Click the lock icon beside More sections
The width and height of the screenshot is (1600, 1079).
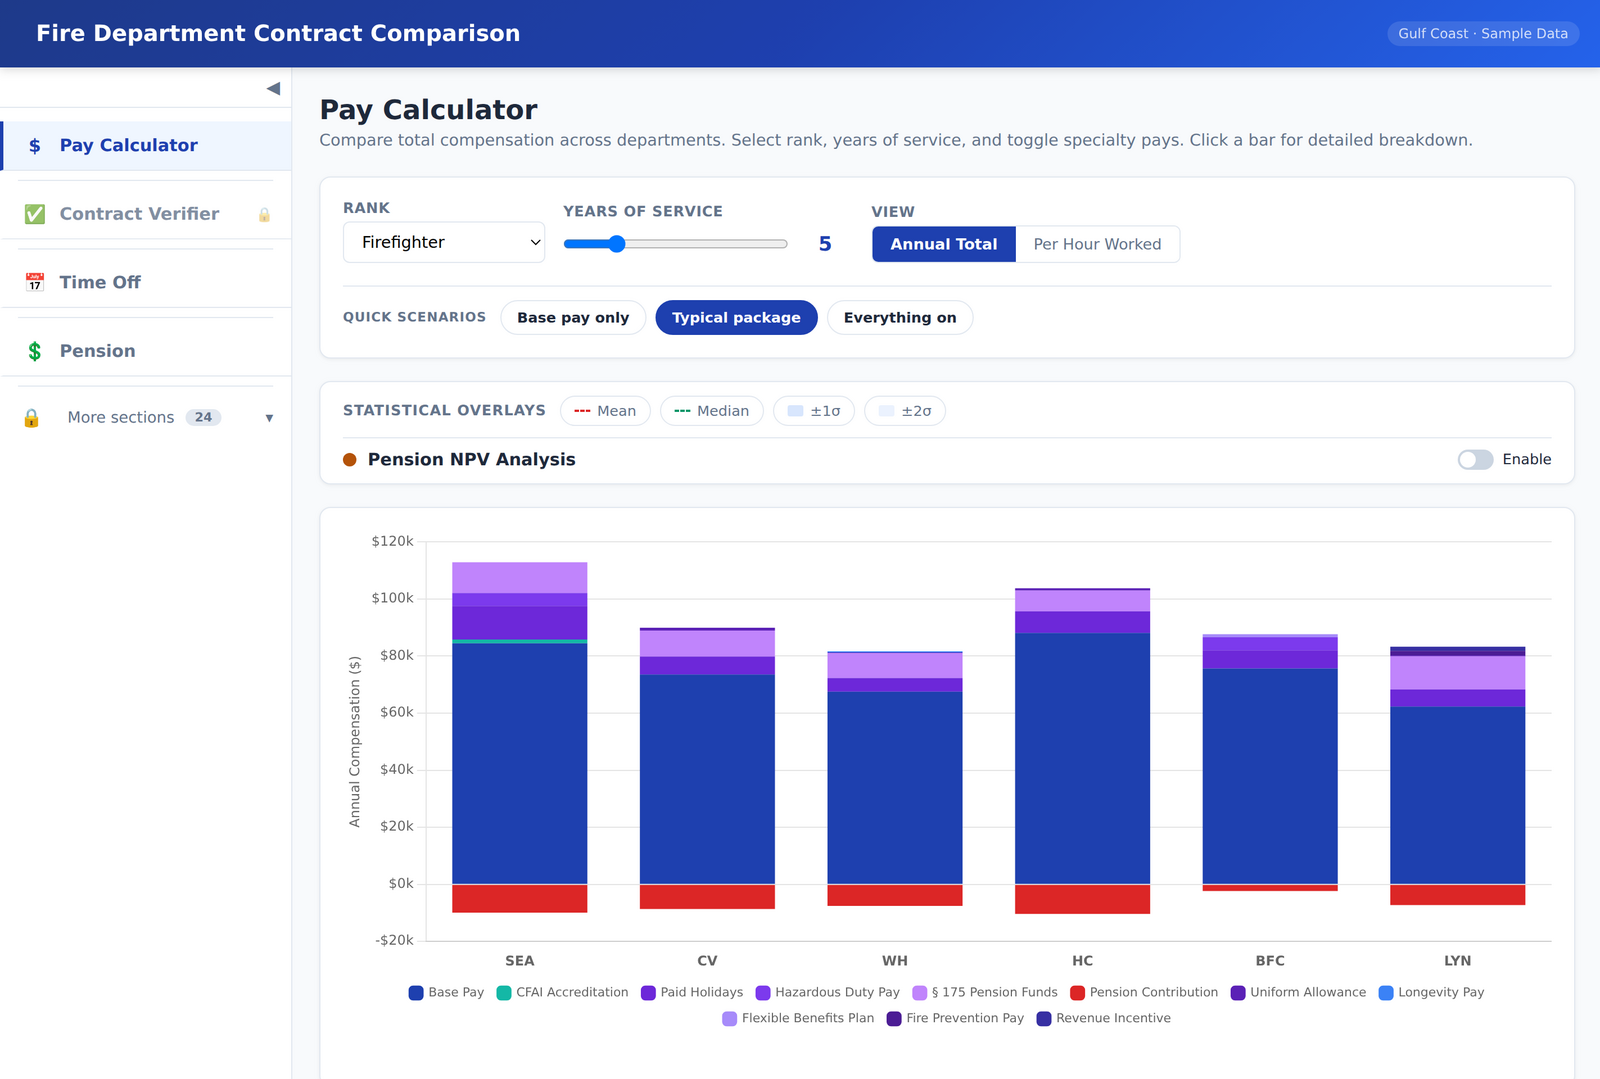[x=32, y=418]
